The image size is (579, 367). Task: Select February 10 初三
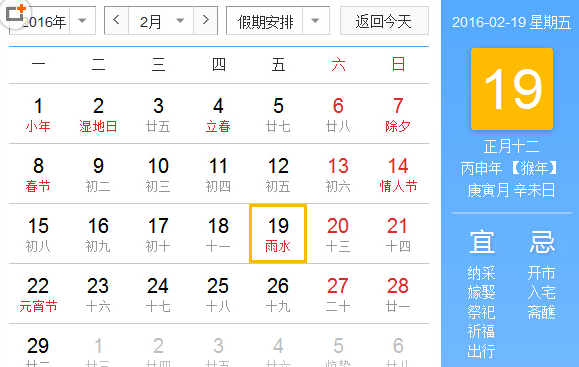pos(158,174)
